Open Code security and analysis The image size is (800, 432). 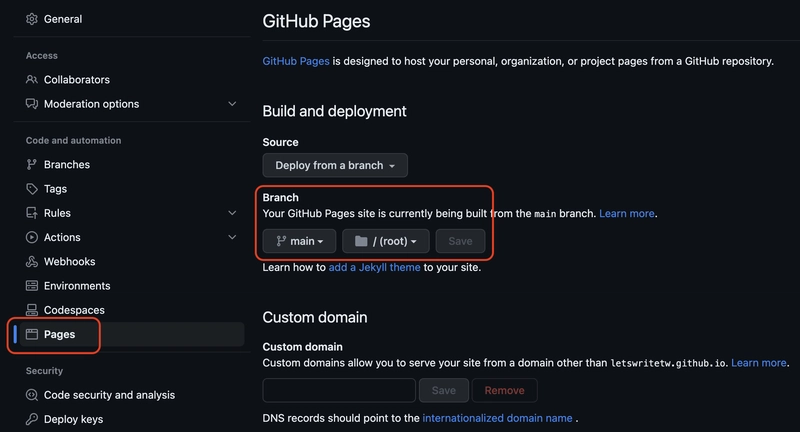click(109, 395)
